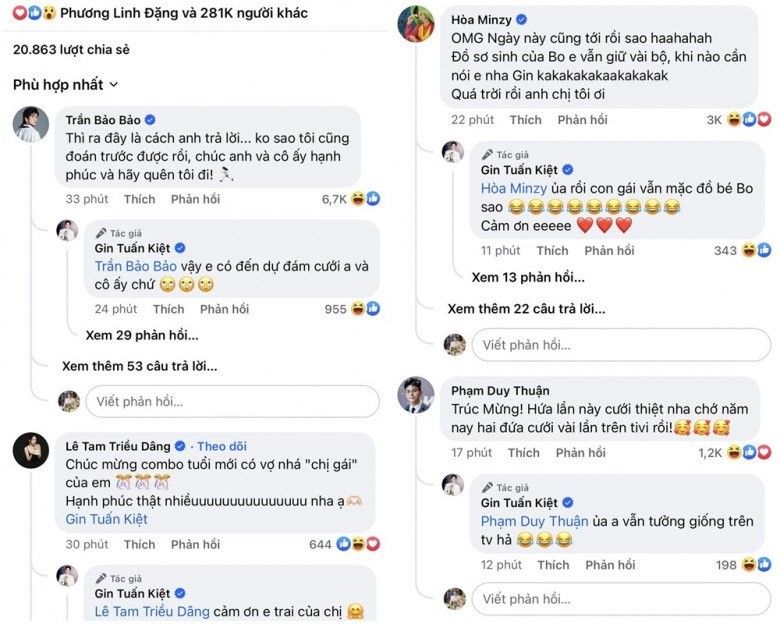Click reply input under Phạm Duy Thuận thread
780x624 pixels.
pos(620,598)
